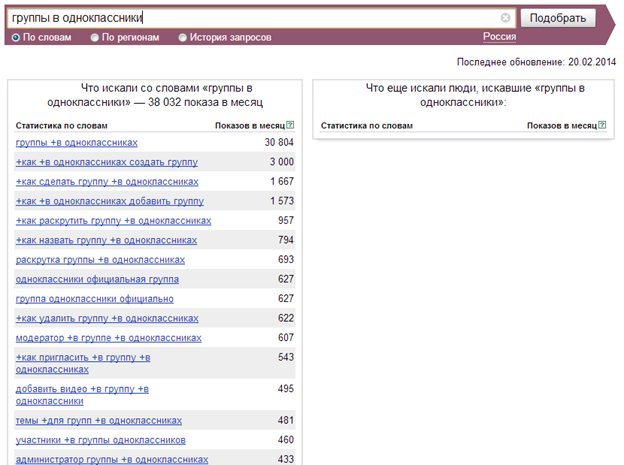Click the 'Подобрать' button
Viewport: 624px width, 465px height.
coord(558,18)
